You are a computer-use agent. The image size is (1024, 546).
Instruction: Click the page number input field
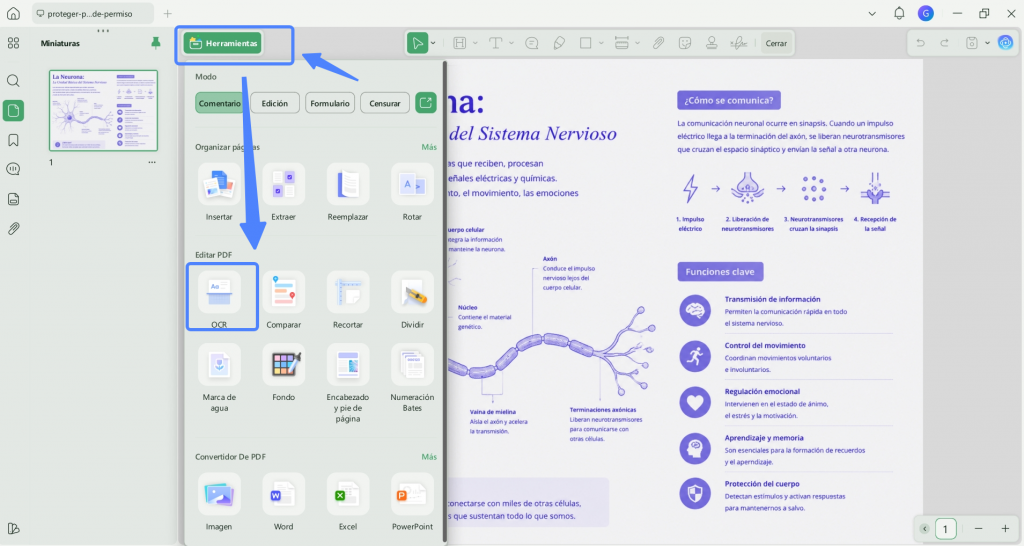point(945,529)
